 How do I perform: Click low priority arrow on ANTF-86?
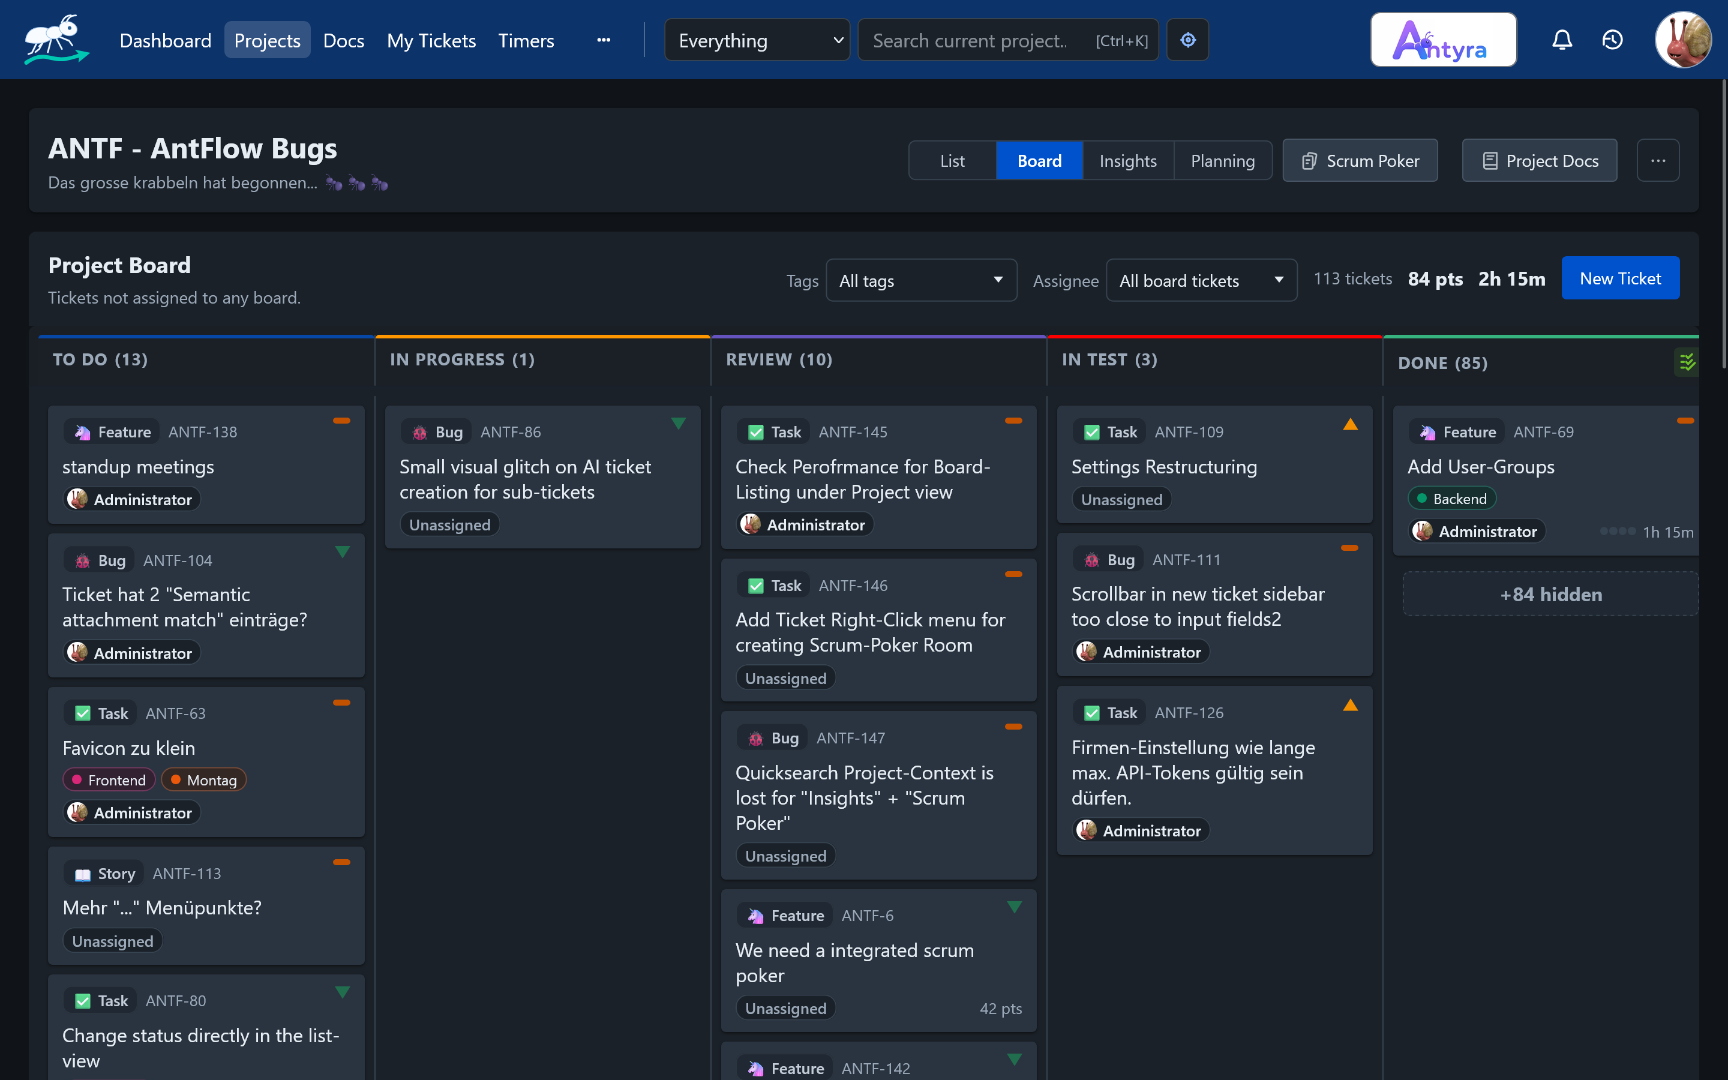(x=679, y=423)
